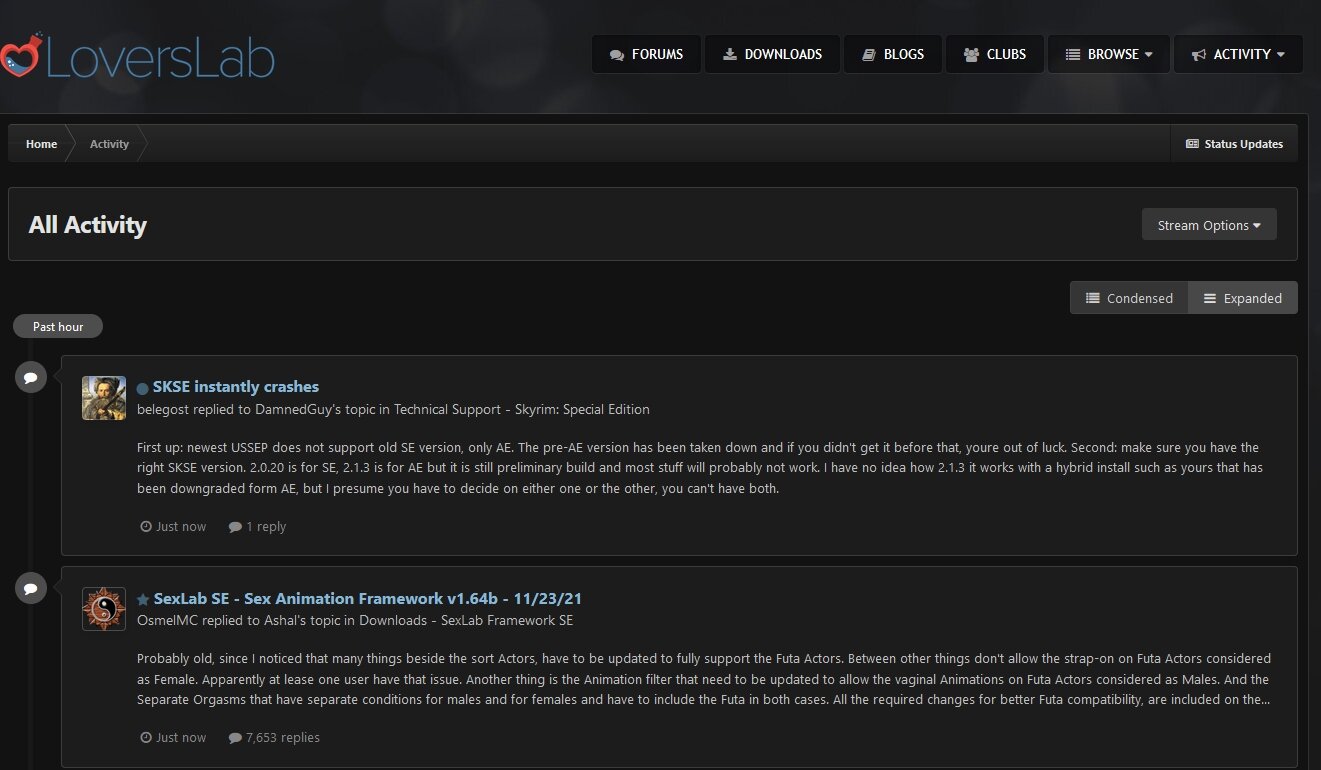Open the topic SKSE instantly crashes
This screenshot has width=1321, height=770.
point(236,387)
